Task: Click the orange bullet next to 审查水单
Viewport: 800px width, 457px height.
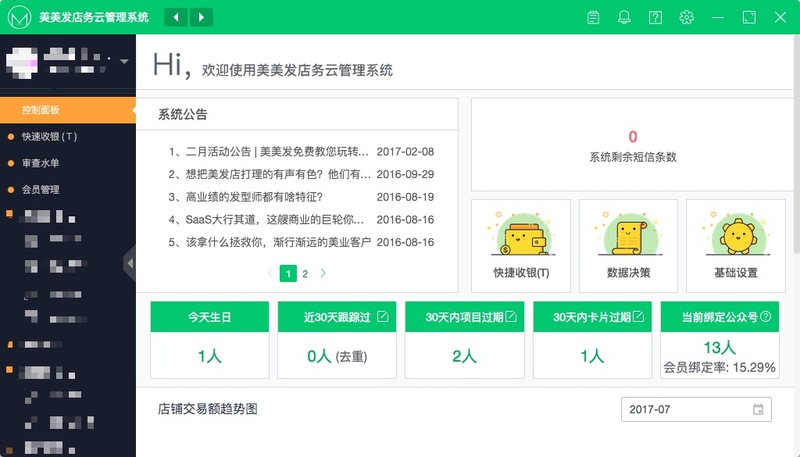Action: (x=11, y=163)
